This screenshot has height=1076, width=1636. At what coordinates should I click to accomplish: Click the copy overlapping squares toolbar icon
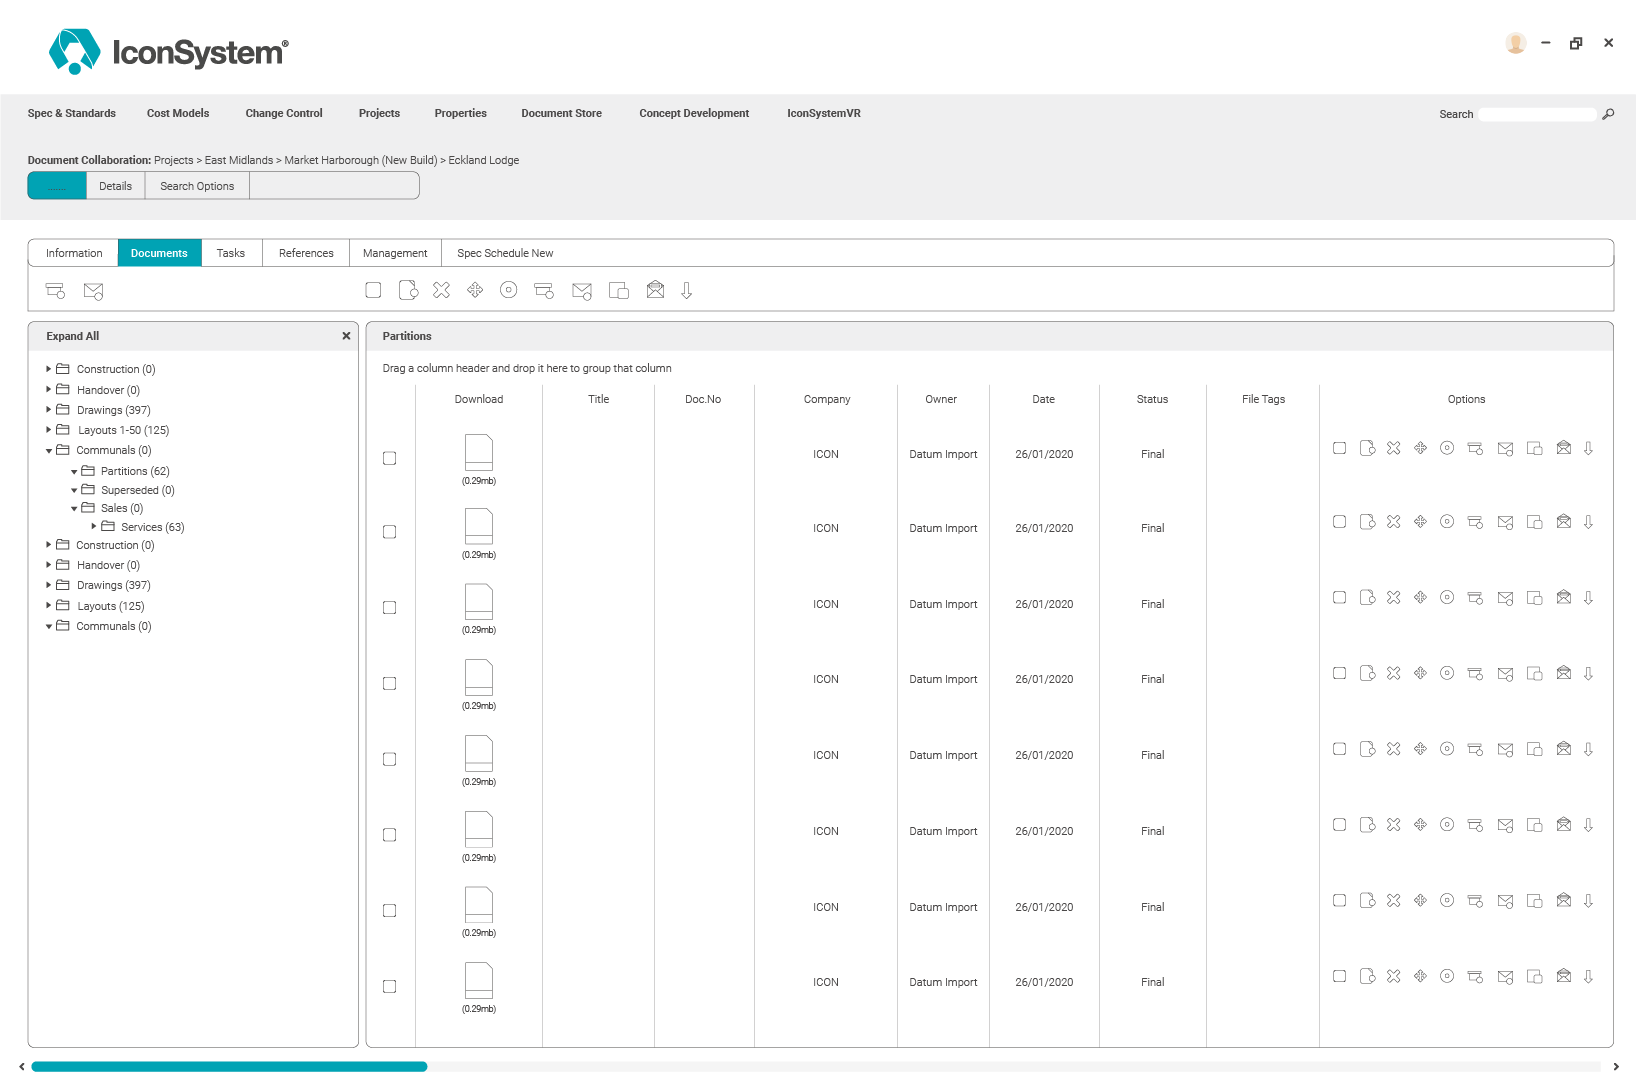(619, 291)
